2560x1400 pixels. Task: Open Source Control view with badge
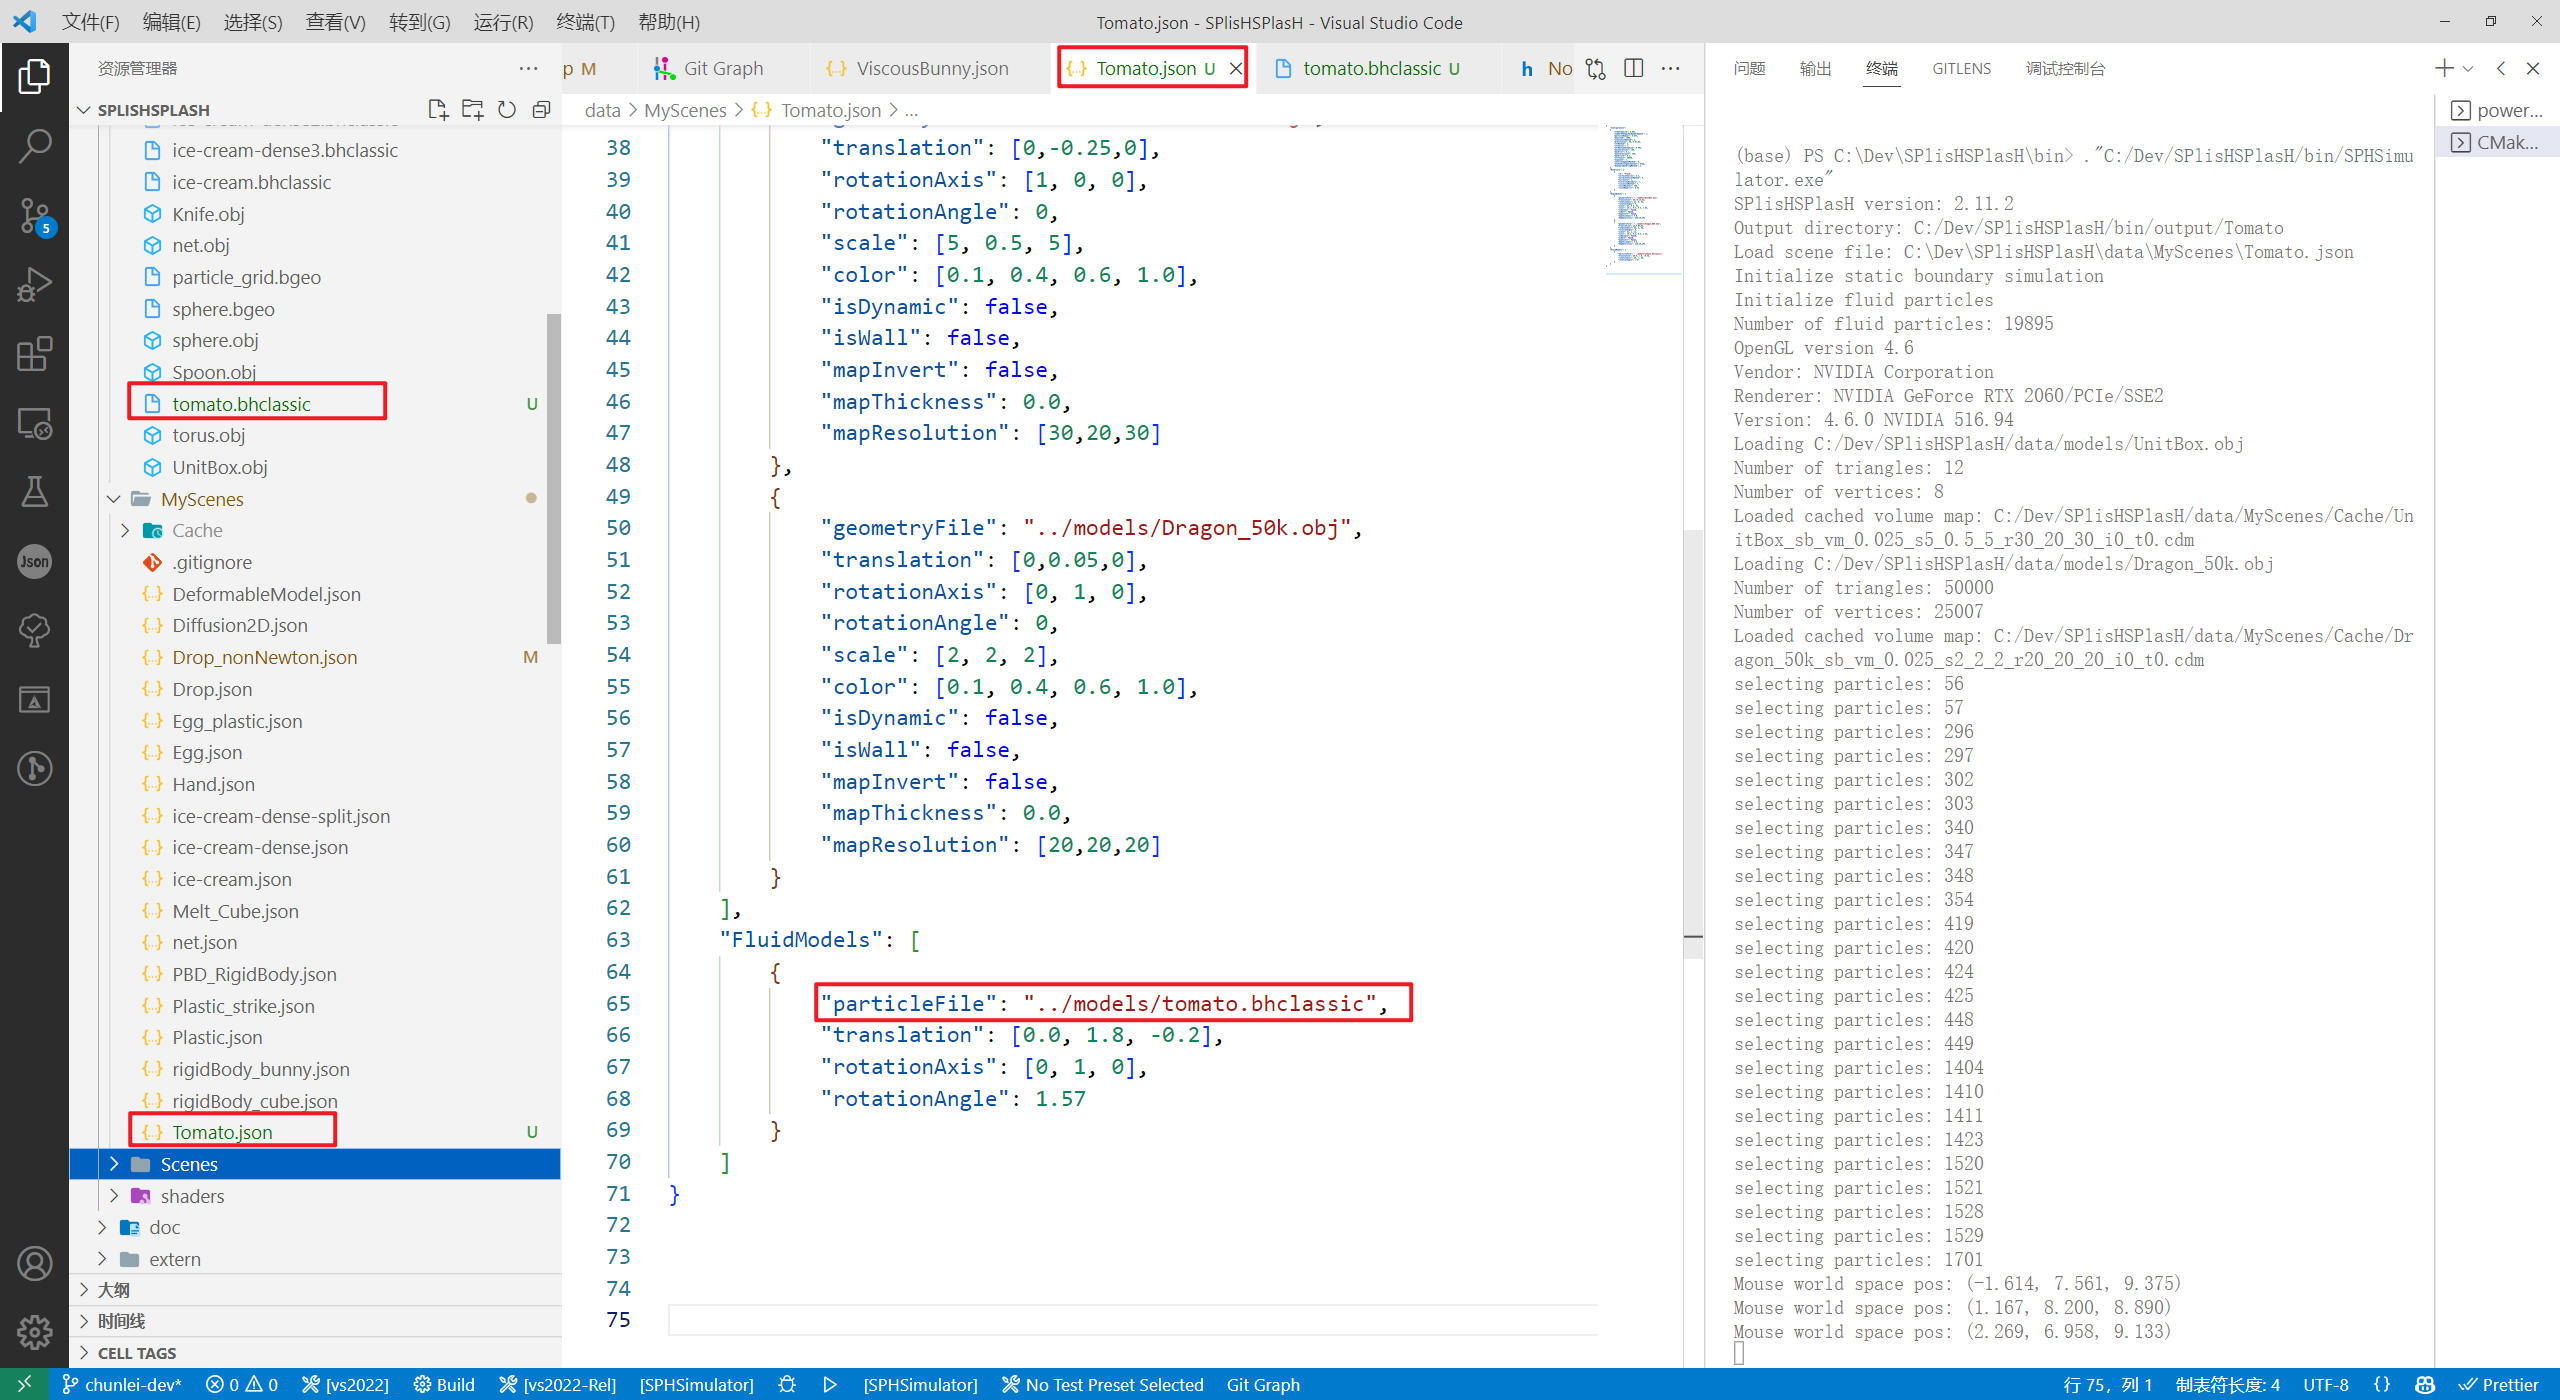[x=35, y=215]
